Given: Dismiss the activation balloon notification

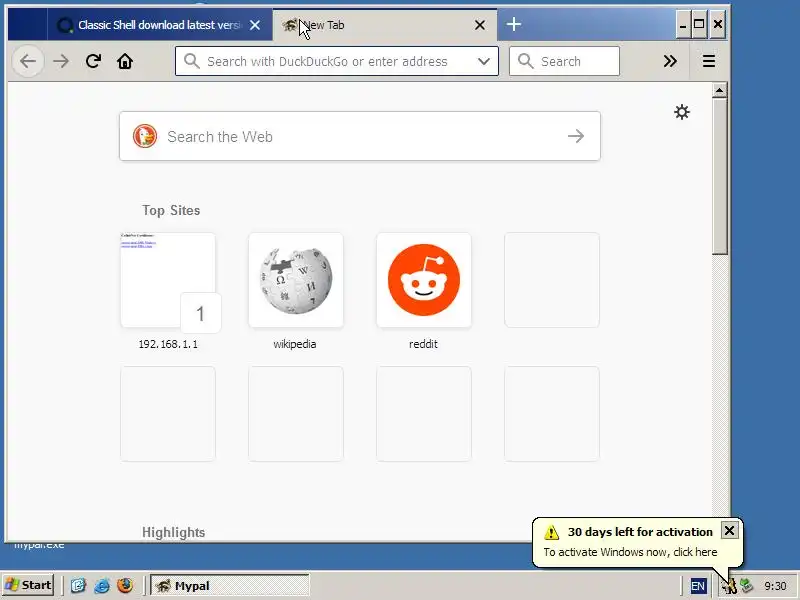Looking at the screenshot, I should [x=729, y=531].
